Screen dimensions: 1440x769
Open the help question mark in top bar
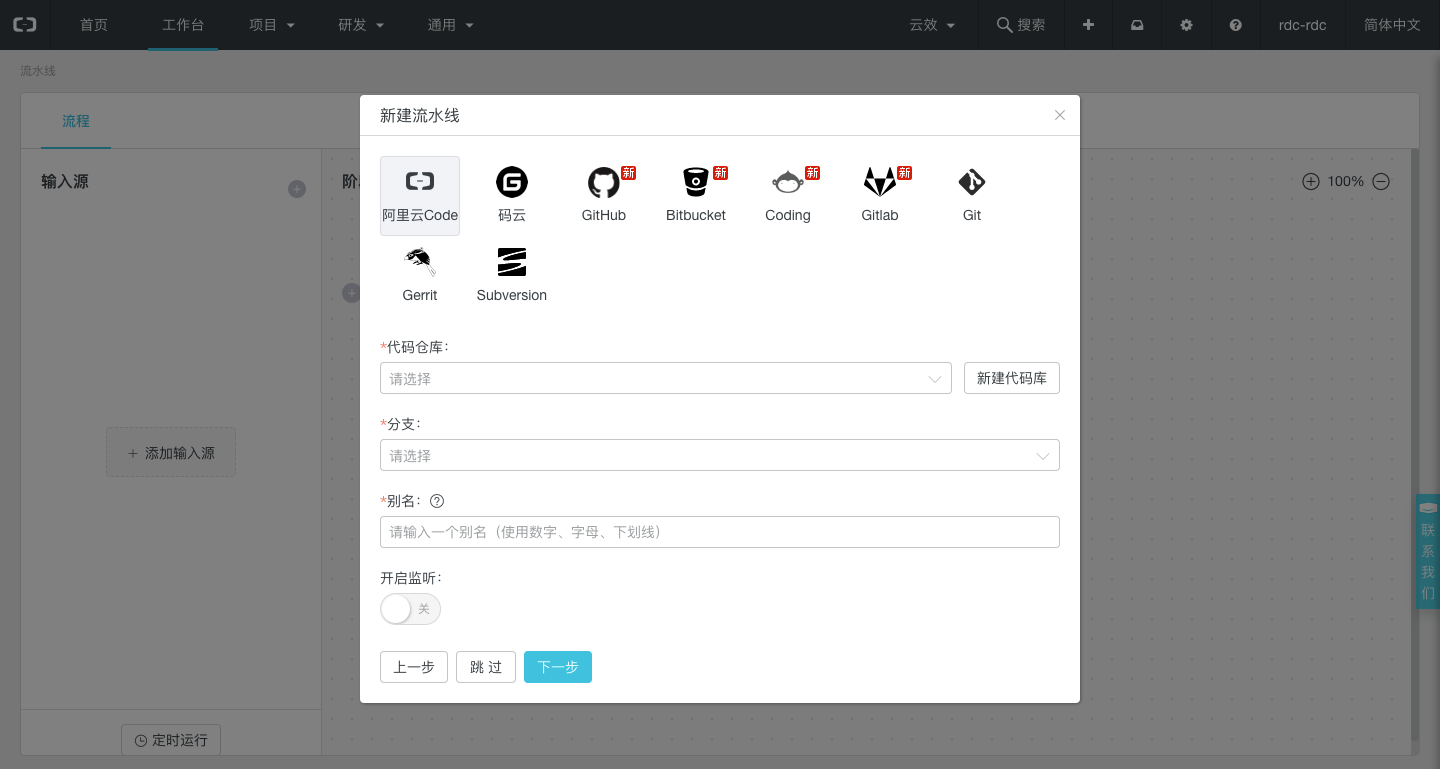pyautogui.click(x=1236, y=25)
